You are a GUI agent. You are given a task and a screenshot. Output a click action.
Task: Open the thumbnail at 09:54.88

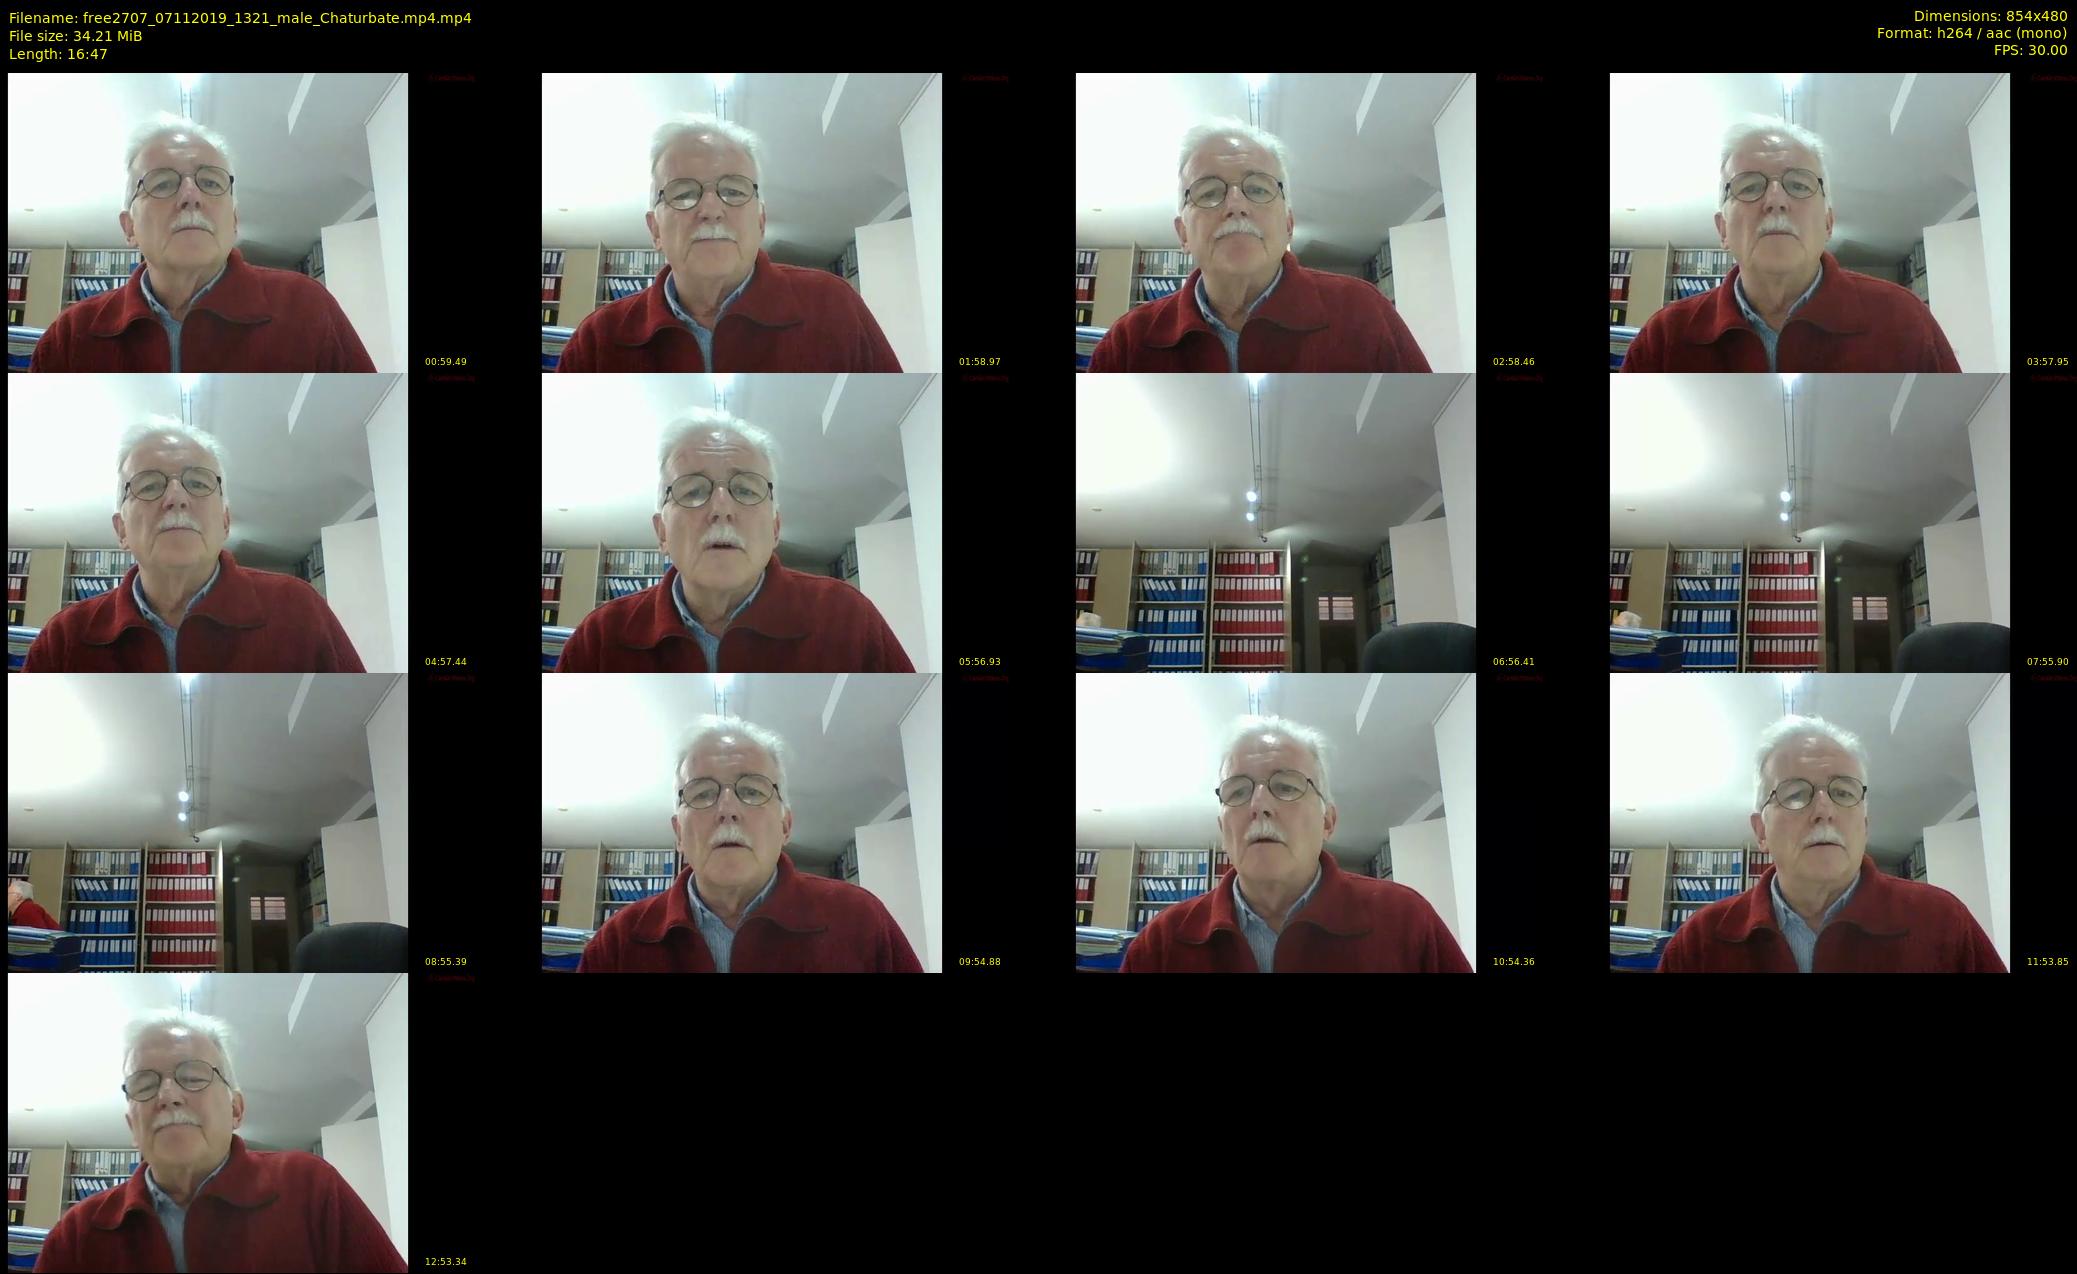pos(742,822)
